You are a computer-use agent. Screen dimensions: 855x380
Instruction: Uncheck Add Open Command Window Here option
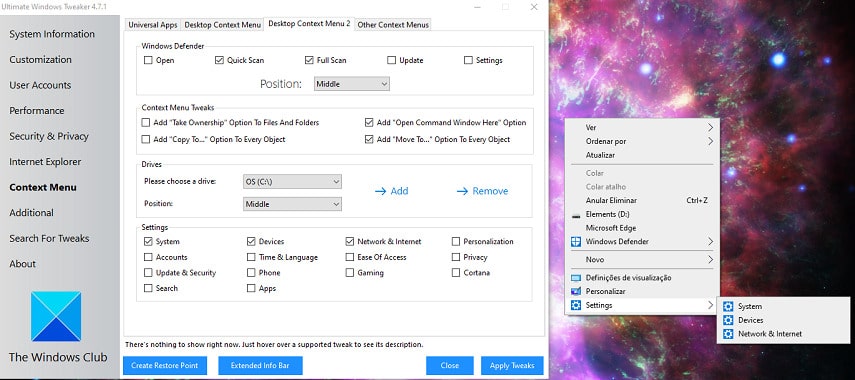tap(369, 123)
